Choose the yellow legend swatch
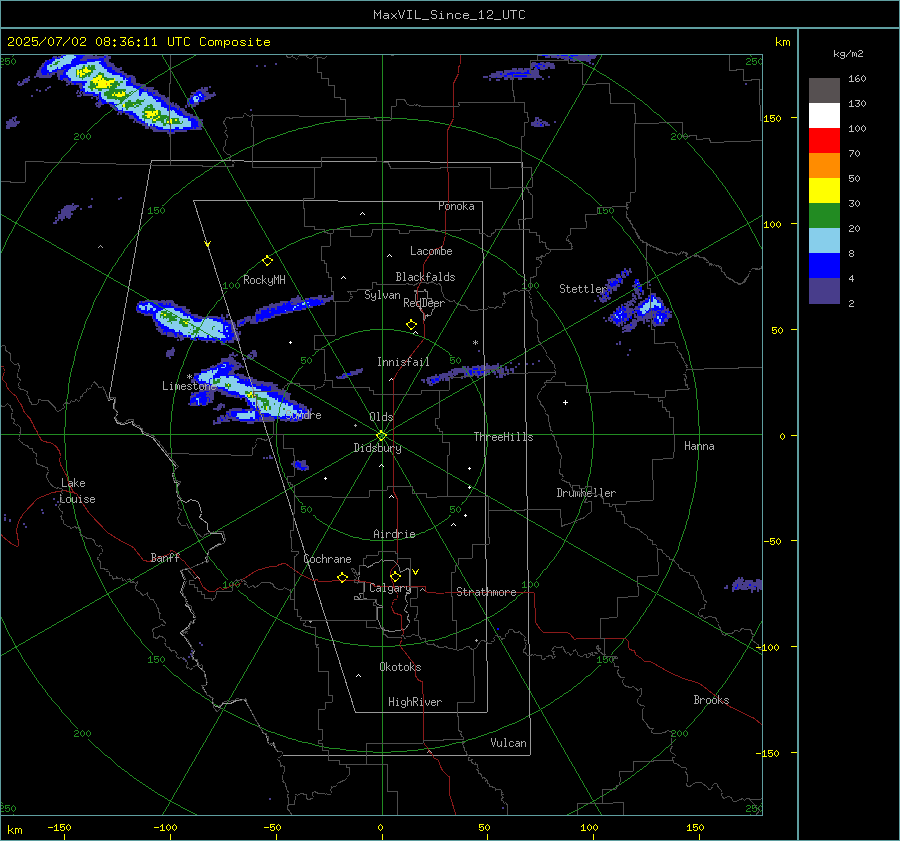Viewport: 900px width, 841px height. click(x=824, y=191)
